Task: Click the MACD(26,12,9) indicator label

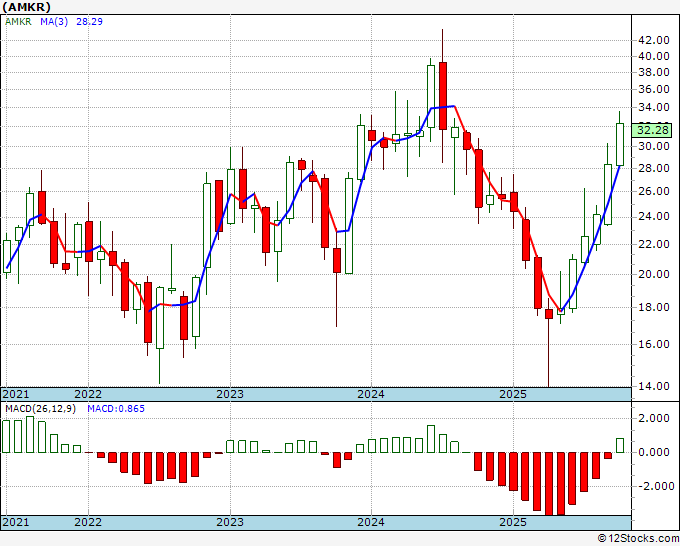Action: pos(40,409)
